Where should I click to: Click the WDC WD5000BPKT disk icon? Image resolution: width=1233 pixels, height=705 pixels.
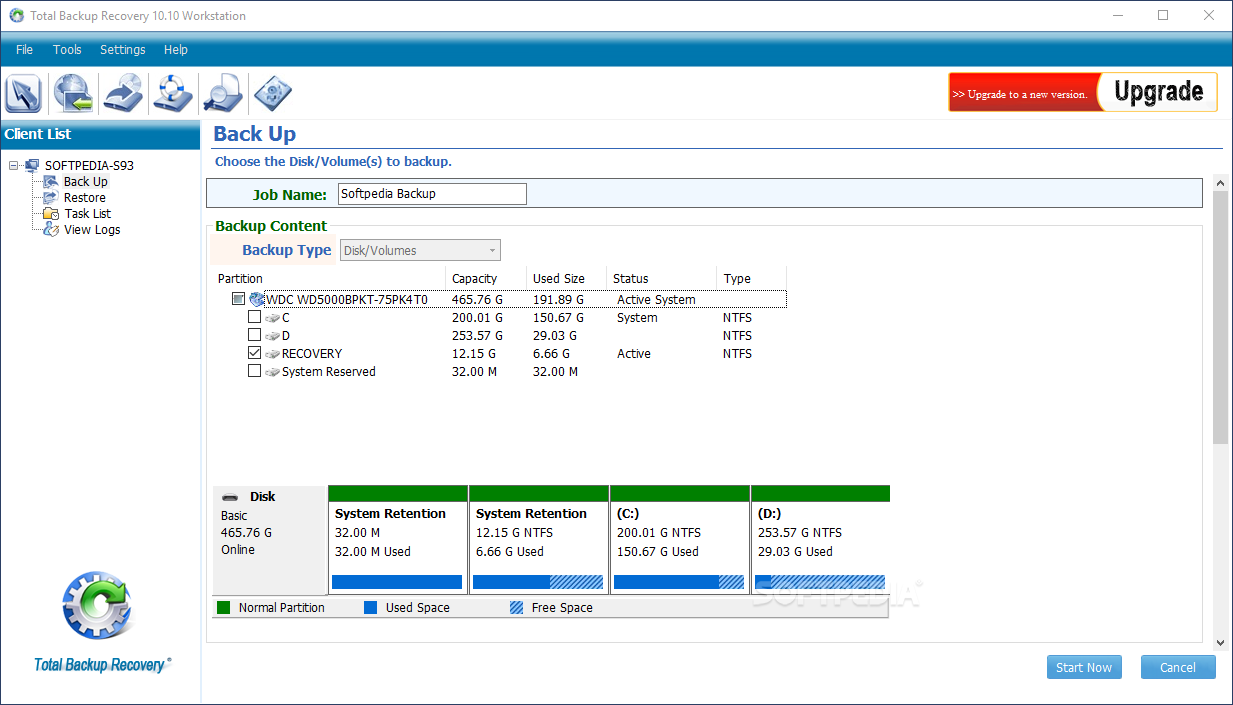pyautogui.click(x=257, y=299)
